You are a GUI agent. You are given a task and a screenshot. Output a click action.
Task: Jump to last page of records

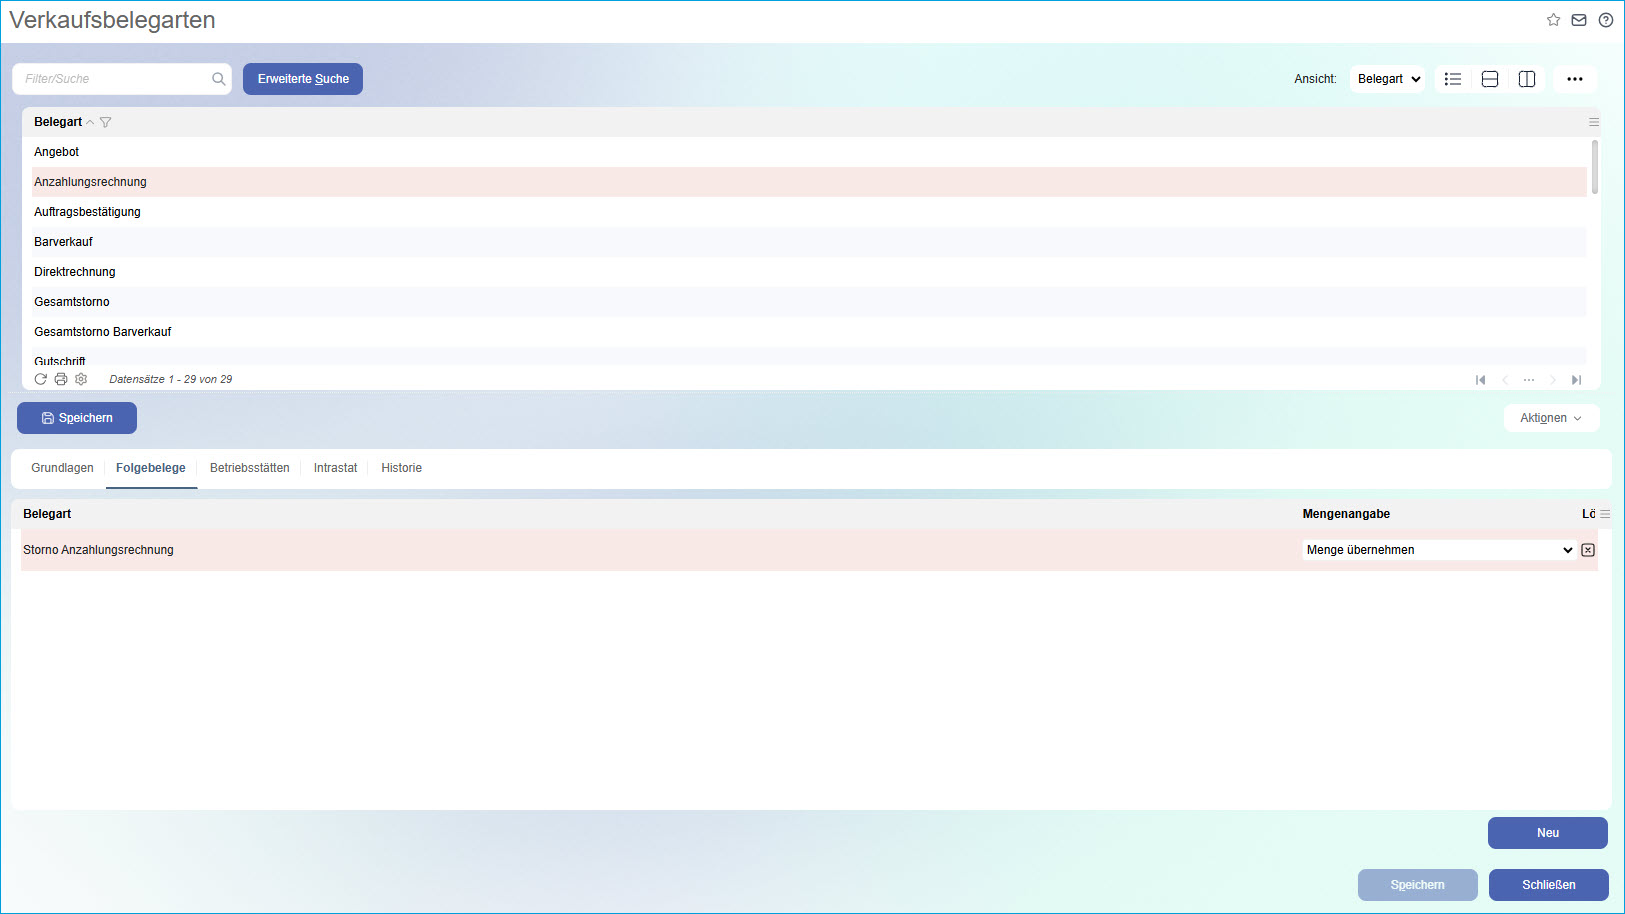pos(1576,380)
